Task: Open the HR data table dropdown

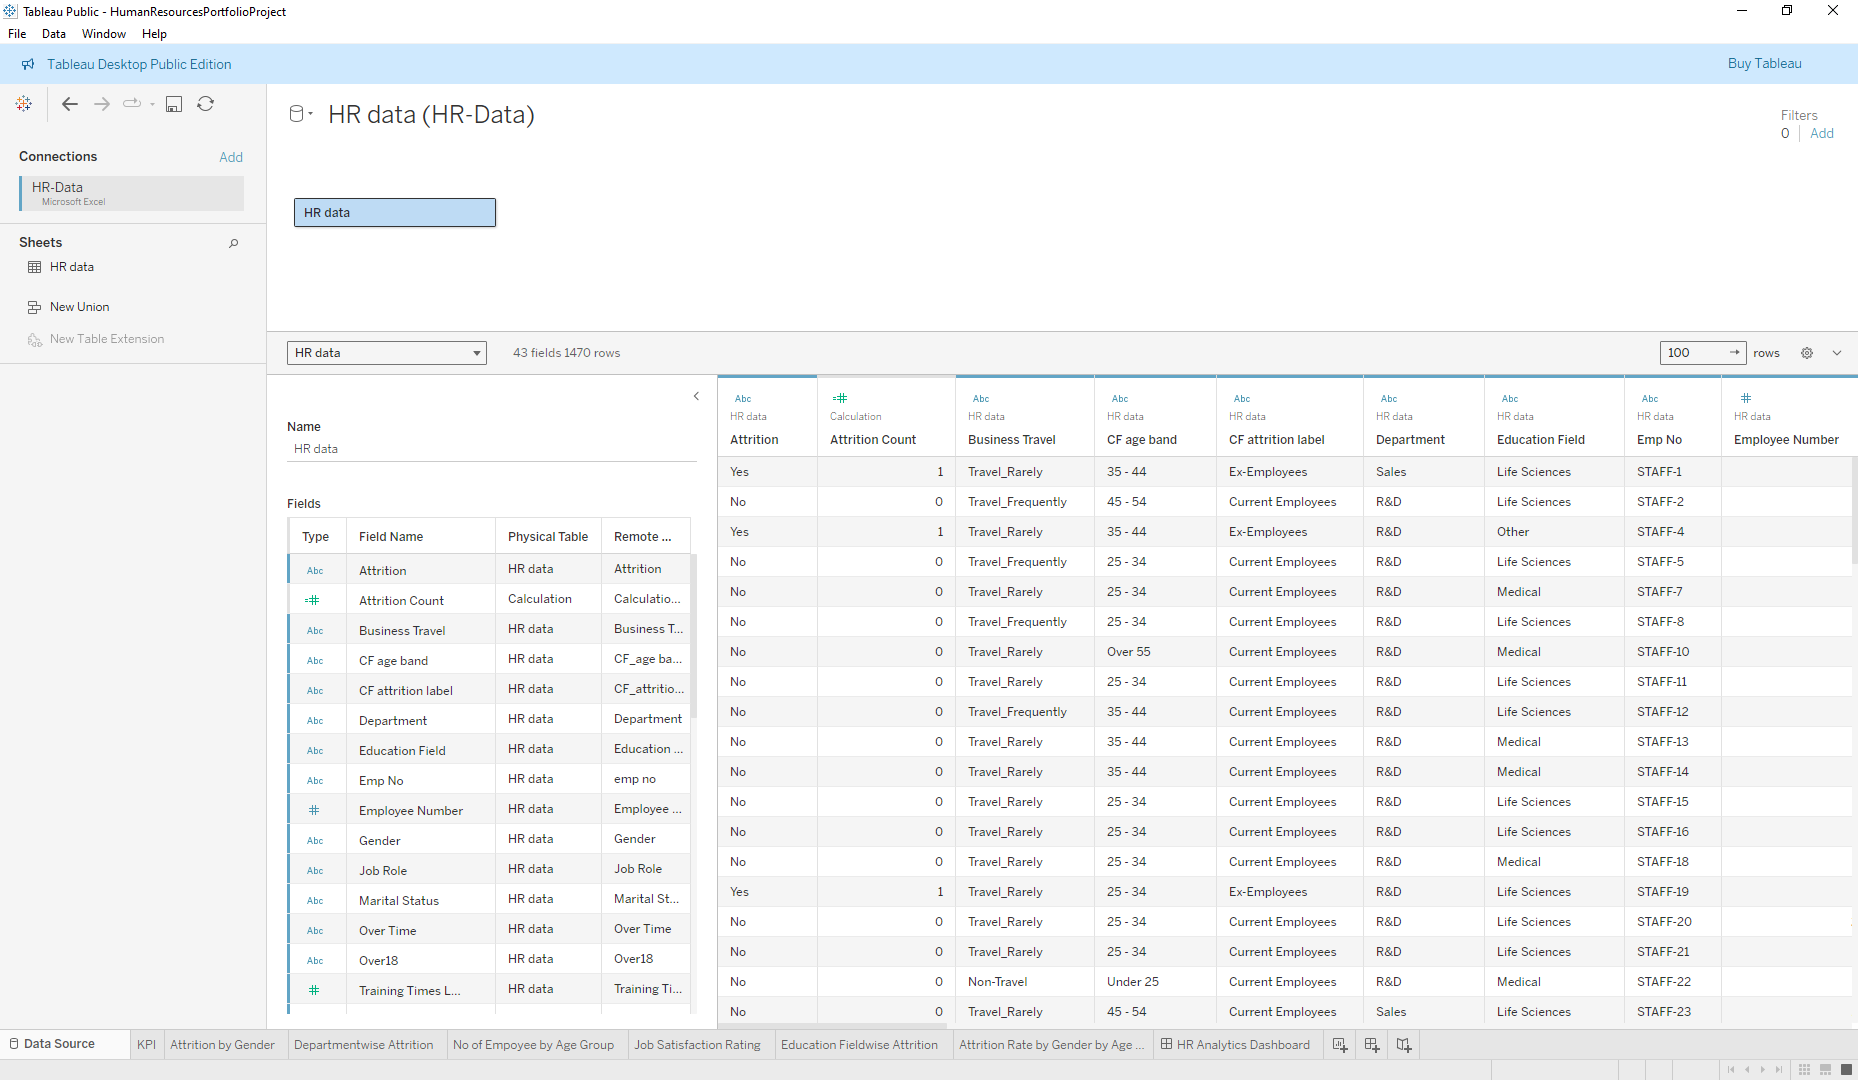Action: tap(386, 353)
